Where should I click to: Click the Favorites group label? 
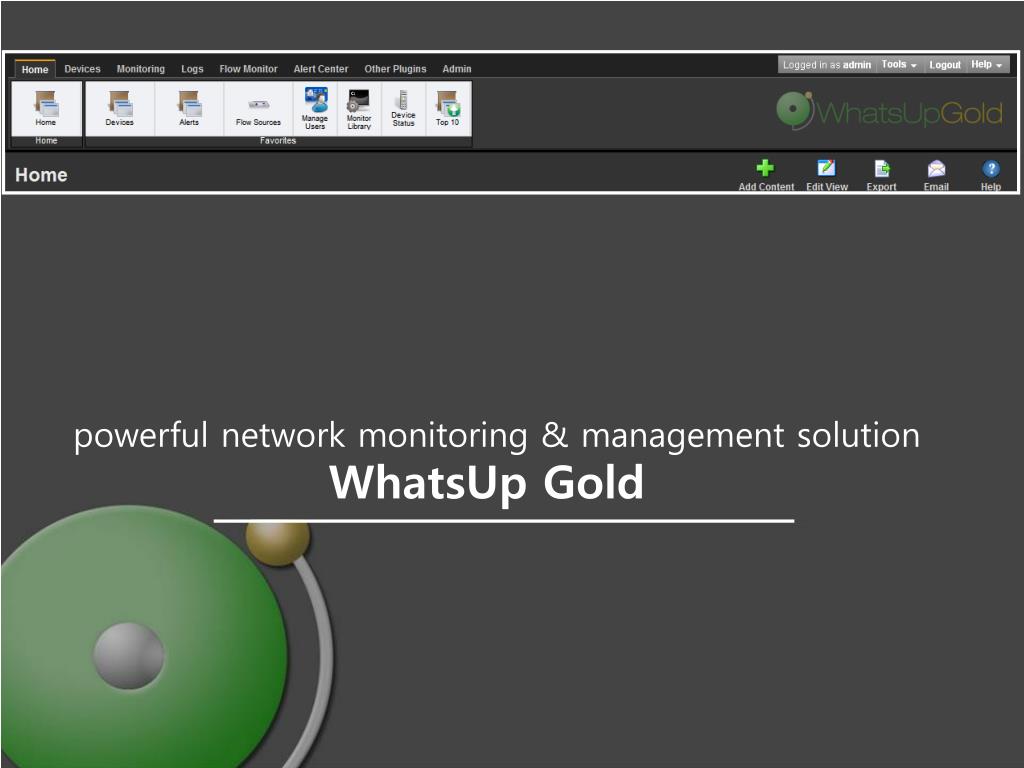pos(278,140)
